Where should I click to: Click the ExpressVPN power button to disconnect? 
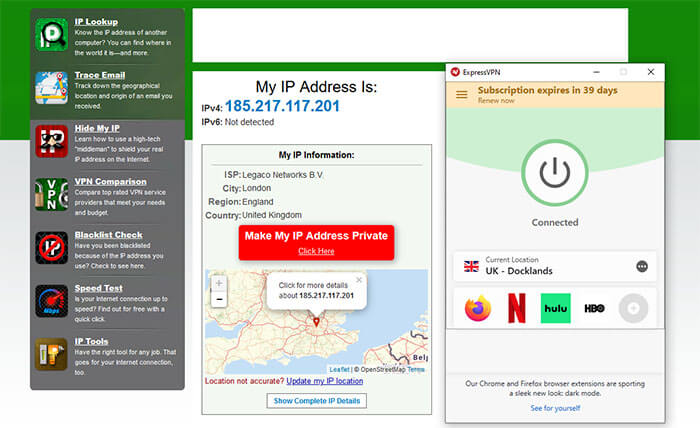pyautogui.click(x=554, y=173)
